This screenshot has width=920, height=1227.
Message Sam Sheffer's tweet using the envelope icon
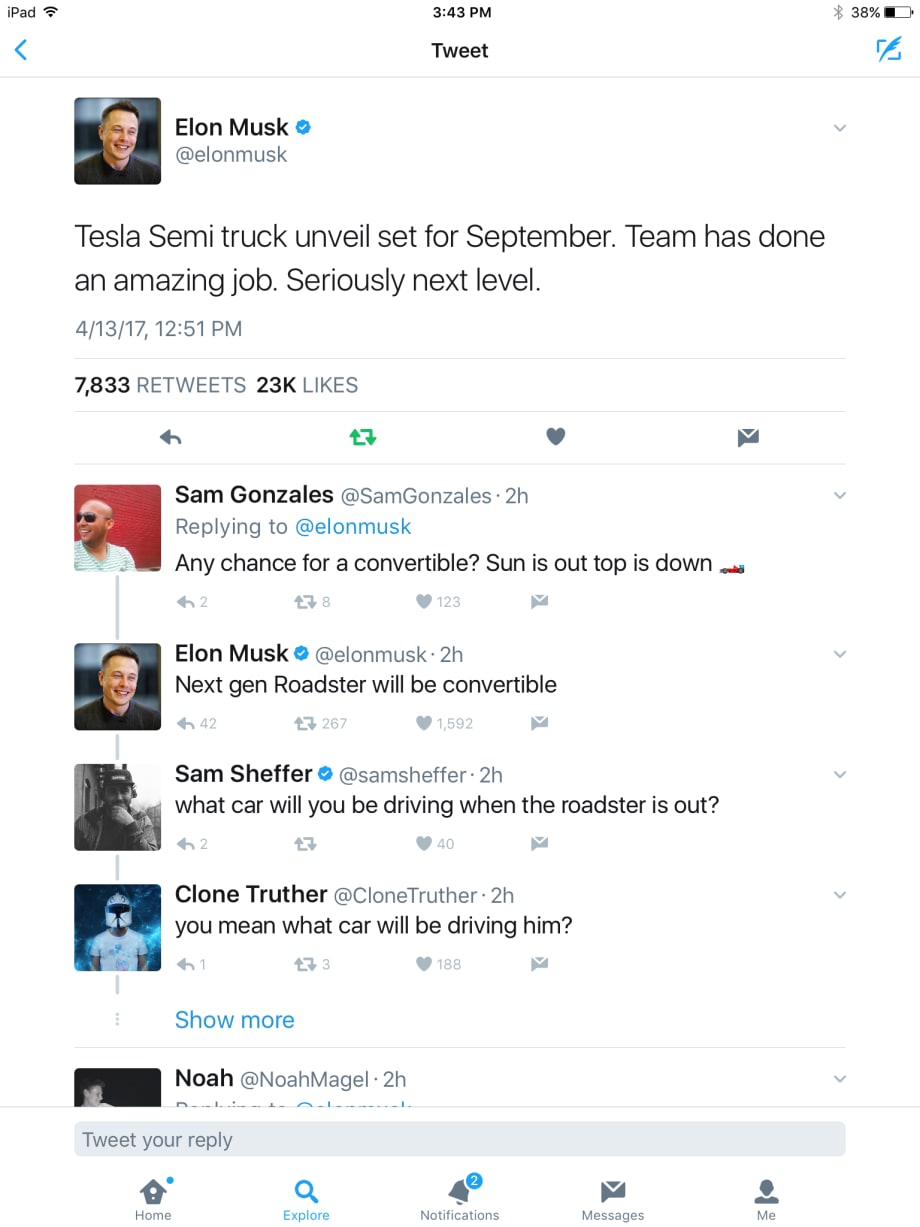(539, 843)
